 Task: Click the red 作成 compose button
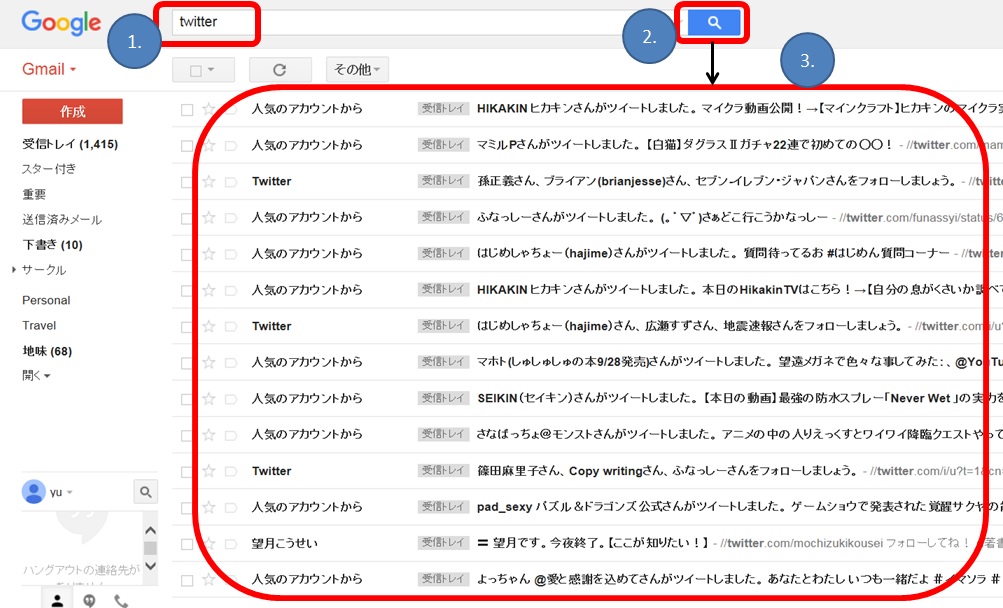[69, 113]
